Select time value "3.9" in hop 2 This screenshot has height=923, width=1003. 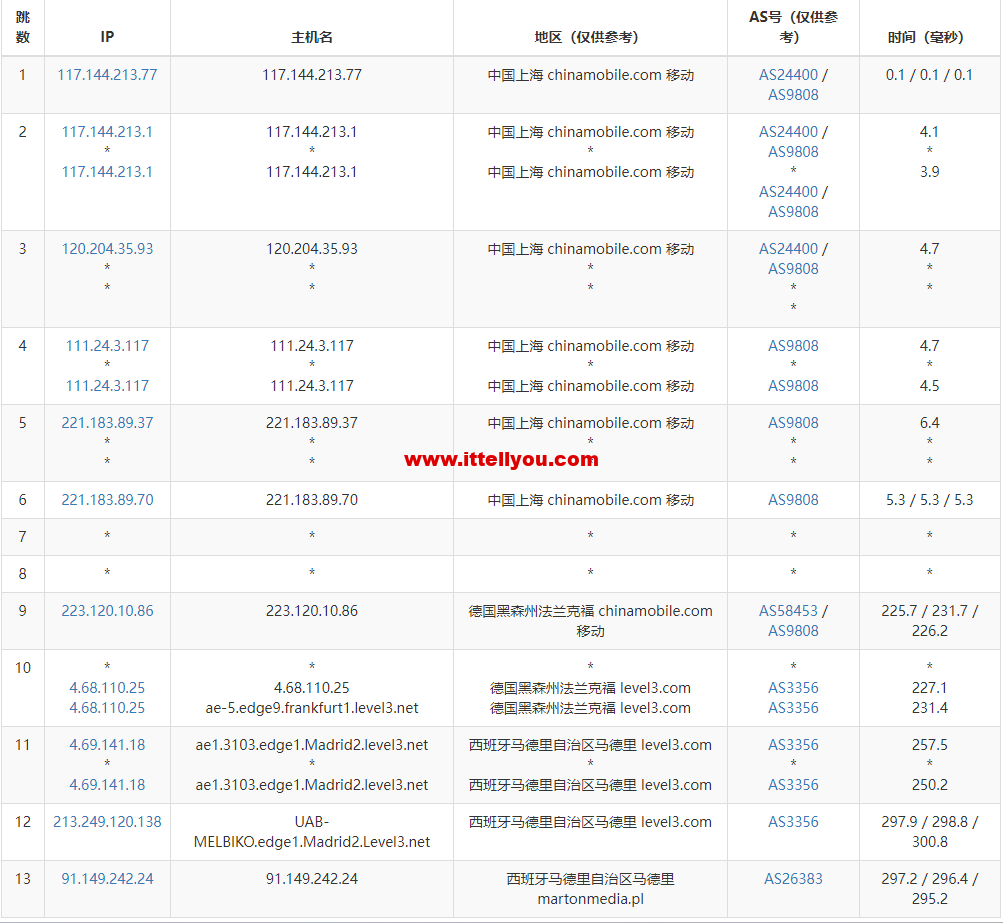point(929,172)
